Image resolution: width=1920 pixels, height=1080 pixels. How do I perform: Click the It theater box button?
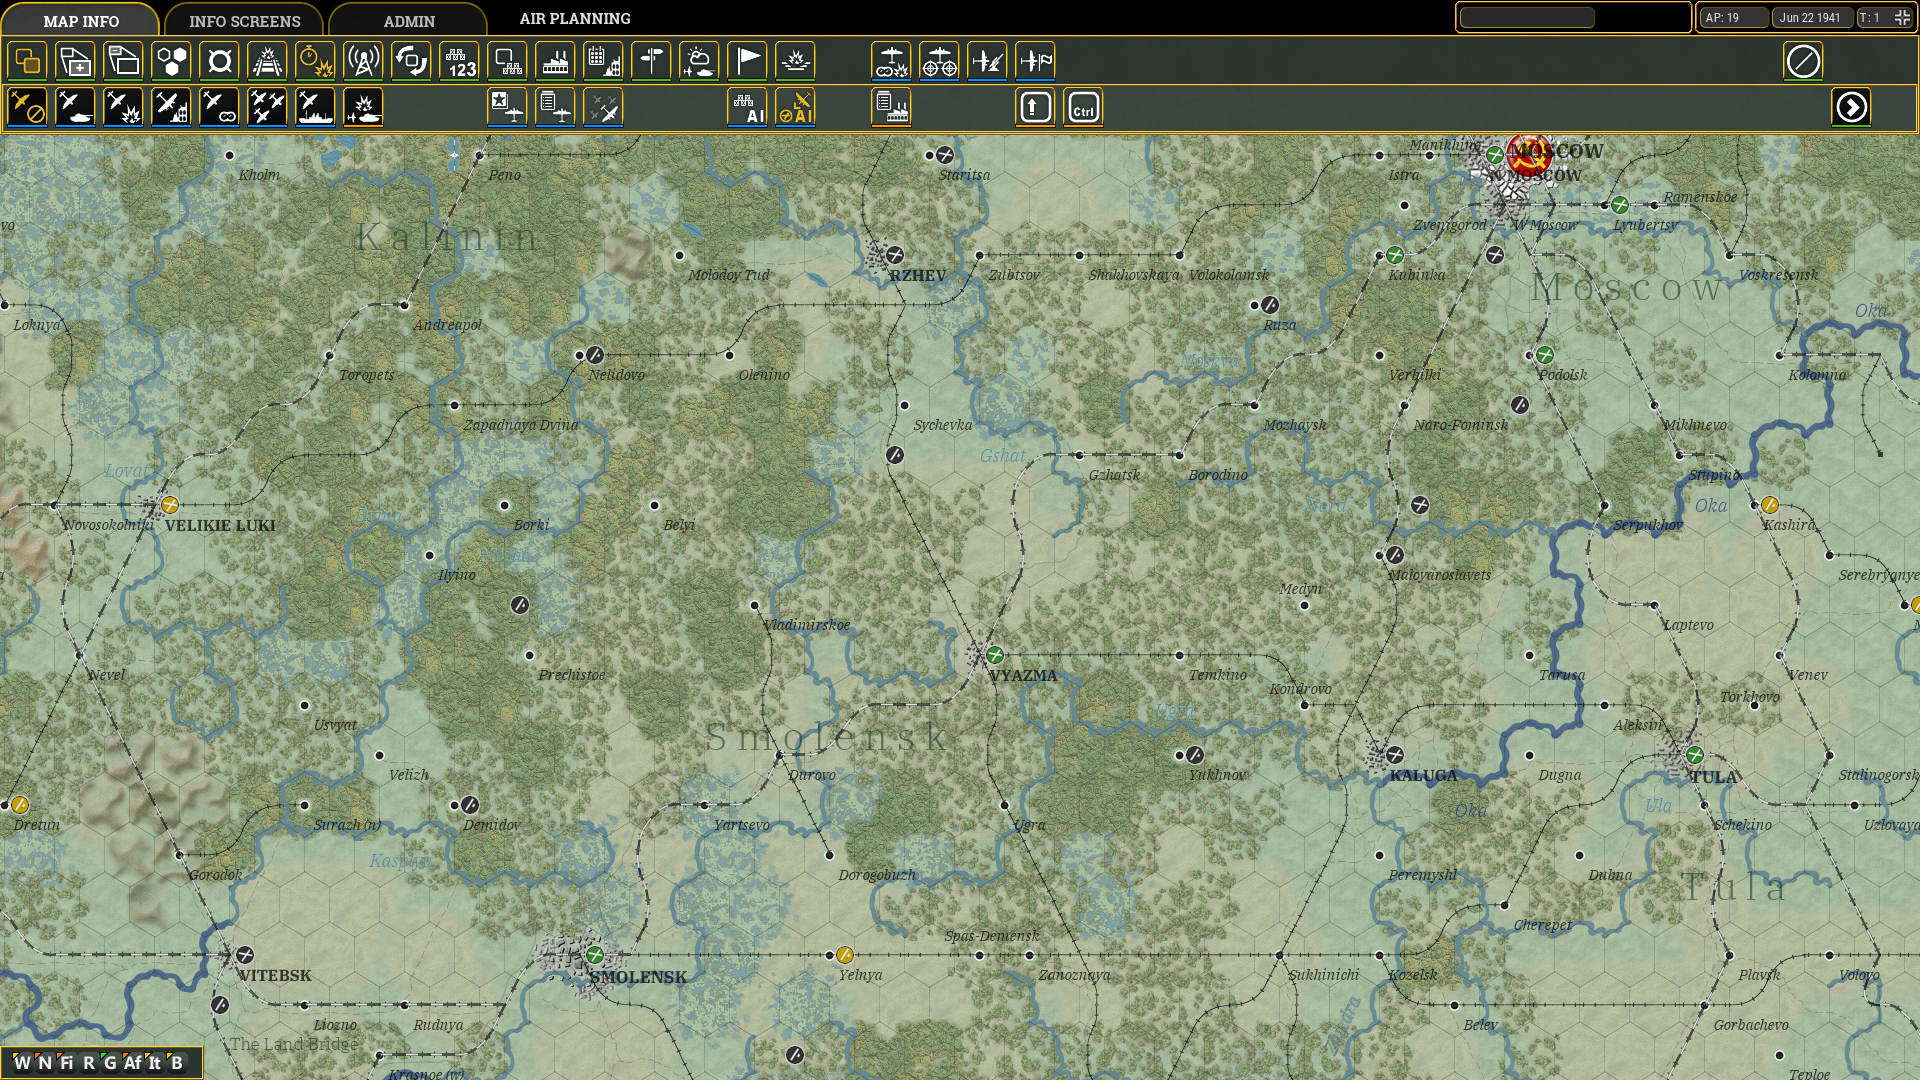tap(154, 1062)
